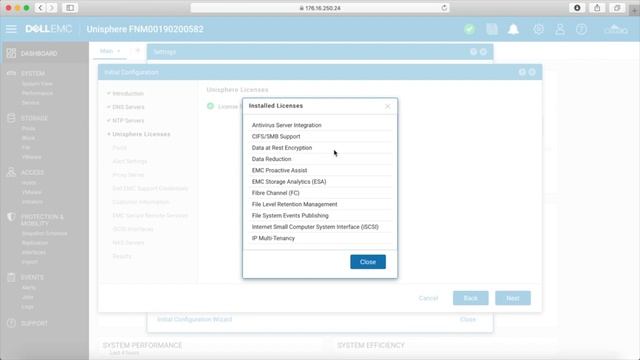
Task: Open Pools under Storage
Action: [28, 128]
